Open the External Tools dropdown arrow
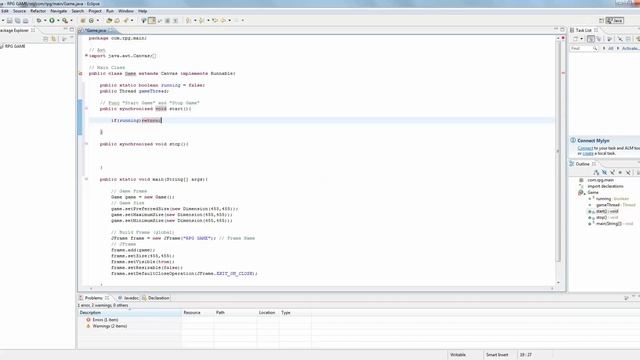 tap(71, 20)
